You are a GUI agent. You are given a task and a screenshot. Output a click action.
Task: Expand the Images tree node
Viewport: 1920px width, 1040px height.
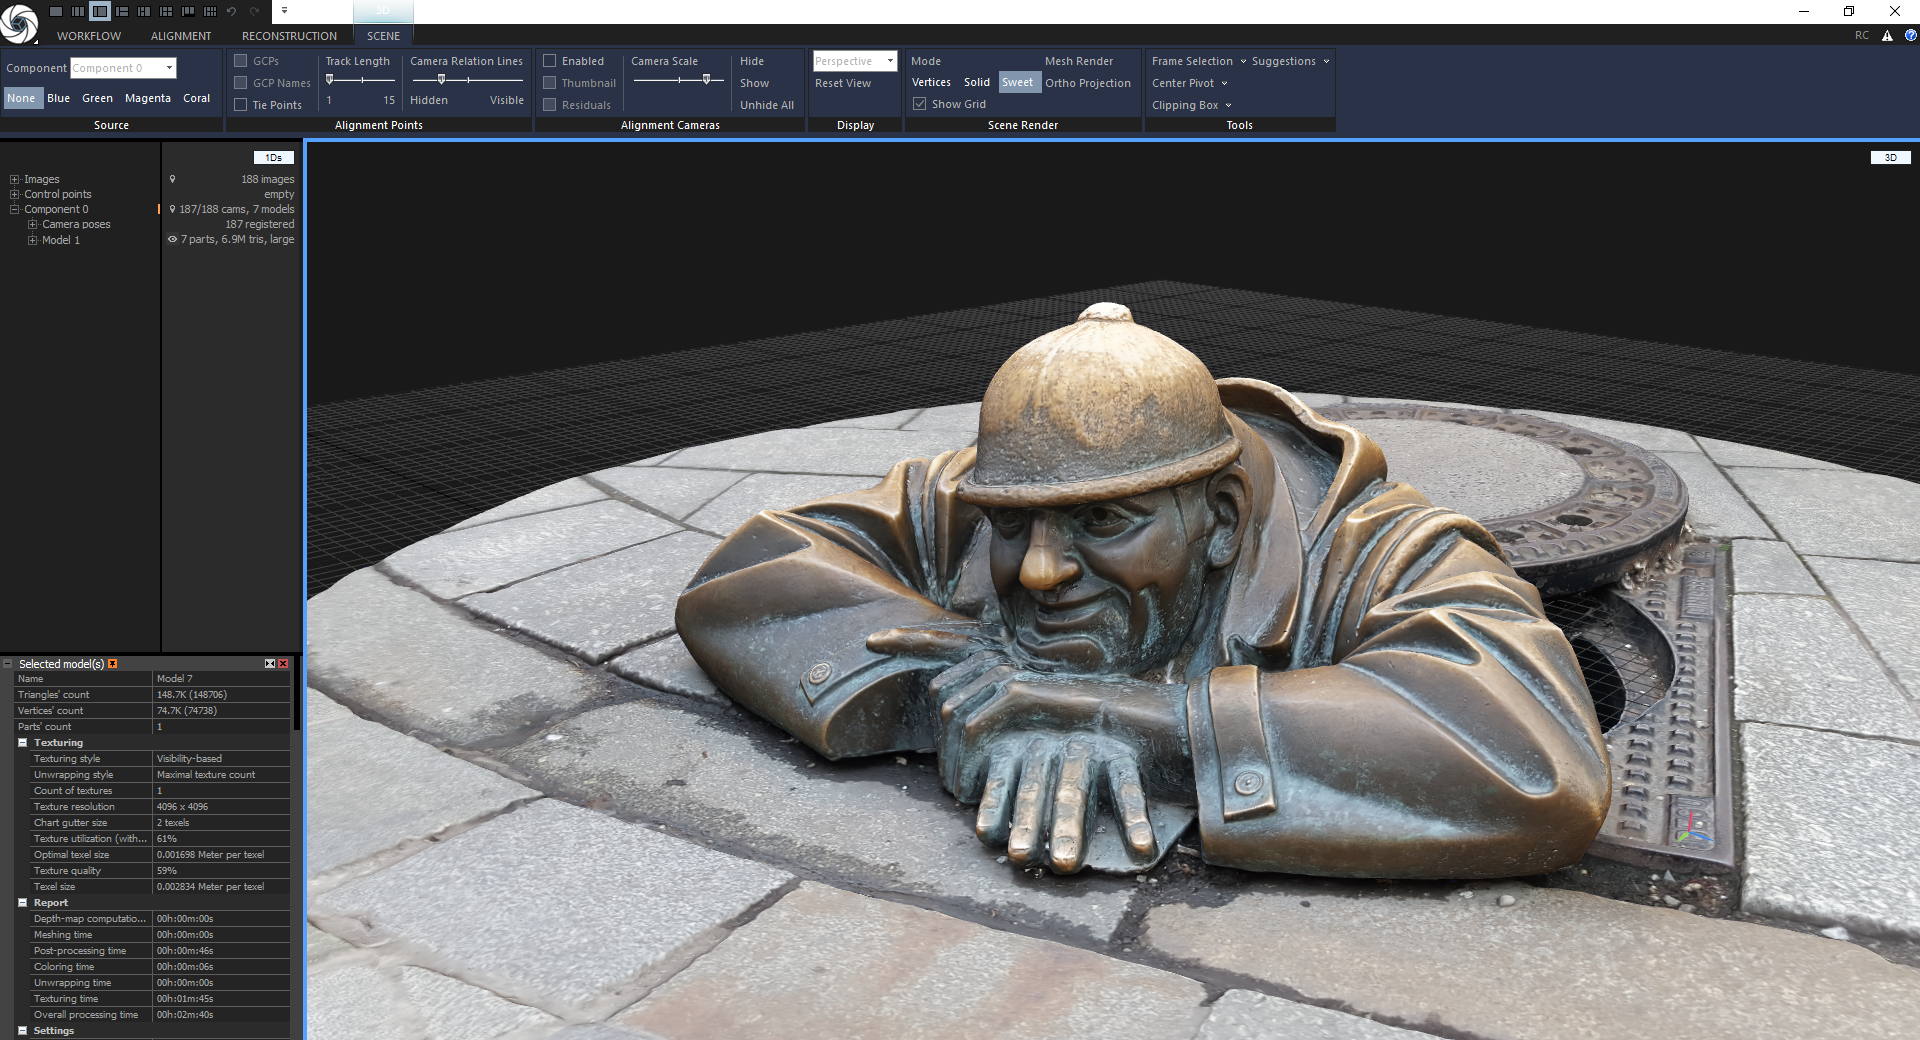click(15, 180)
